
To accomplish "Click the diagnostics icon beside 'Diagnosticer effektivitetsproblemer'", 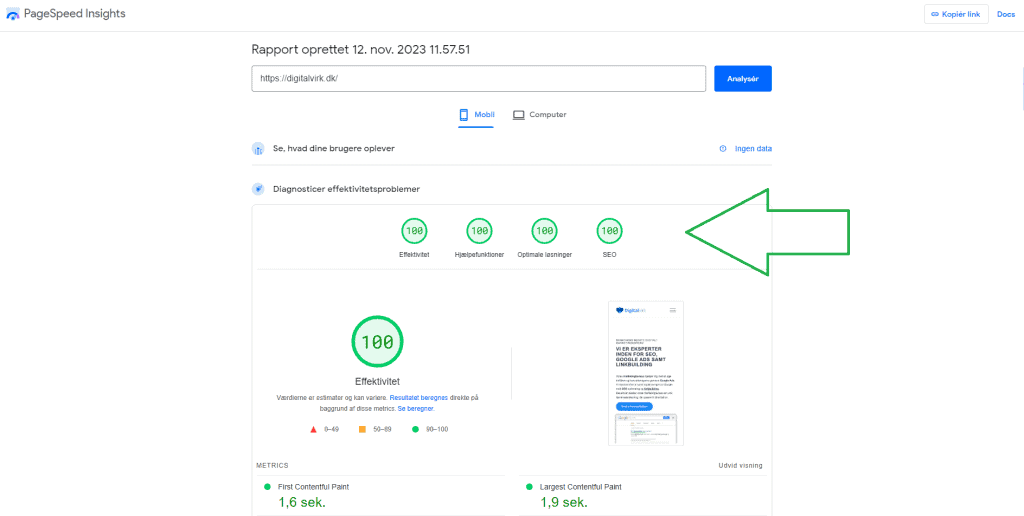I will [x=258, y=189].
